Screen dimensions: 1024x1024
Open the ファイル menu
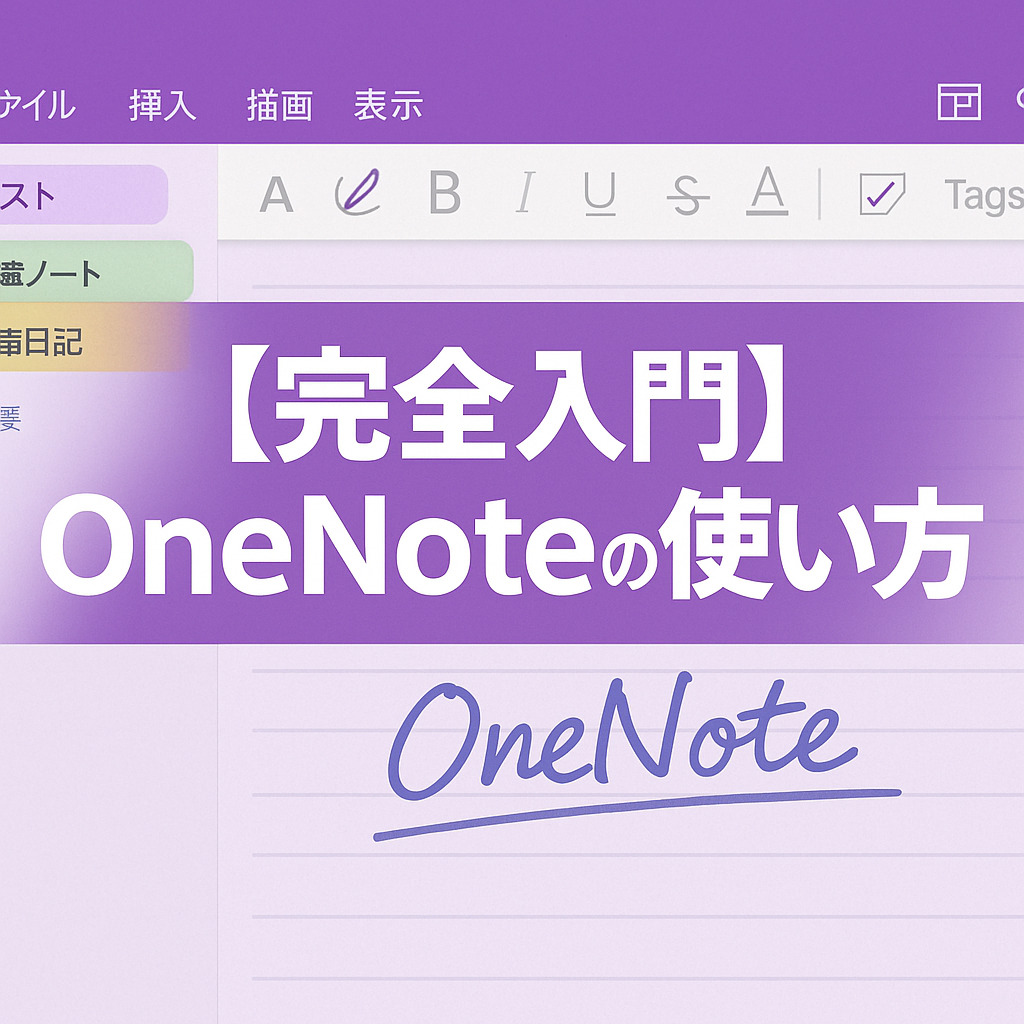click(37, 105)
